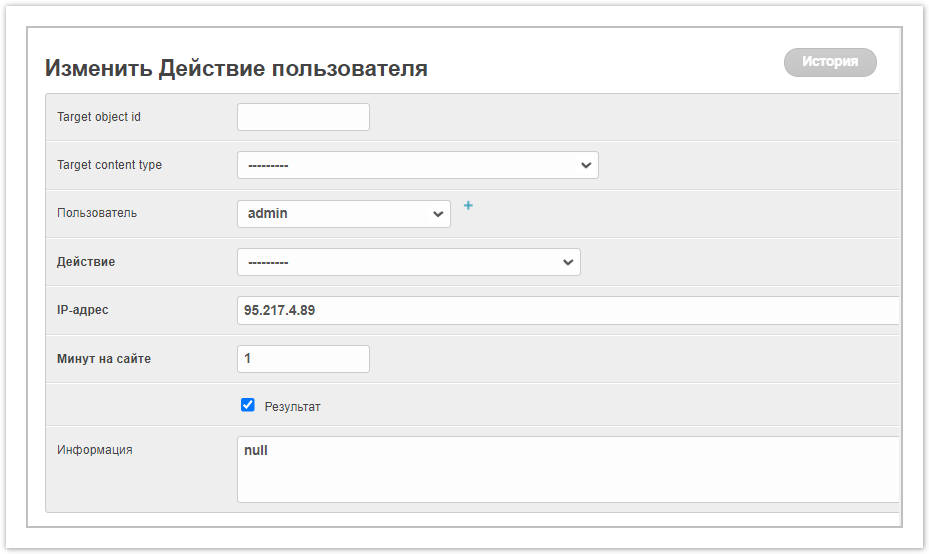929x554 pixels.
Task: Click the chevron arrow of Действие select
Action: pos(568,262)
